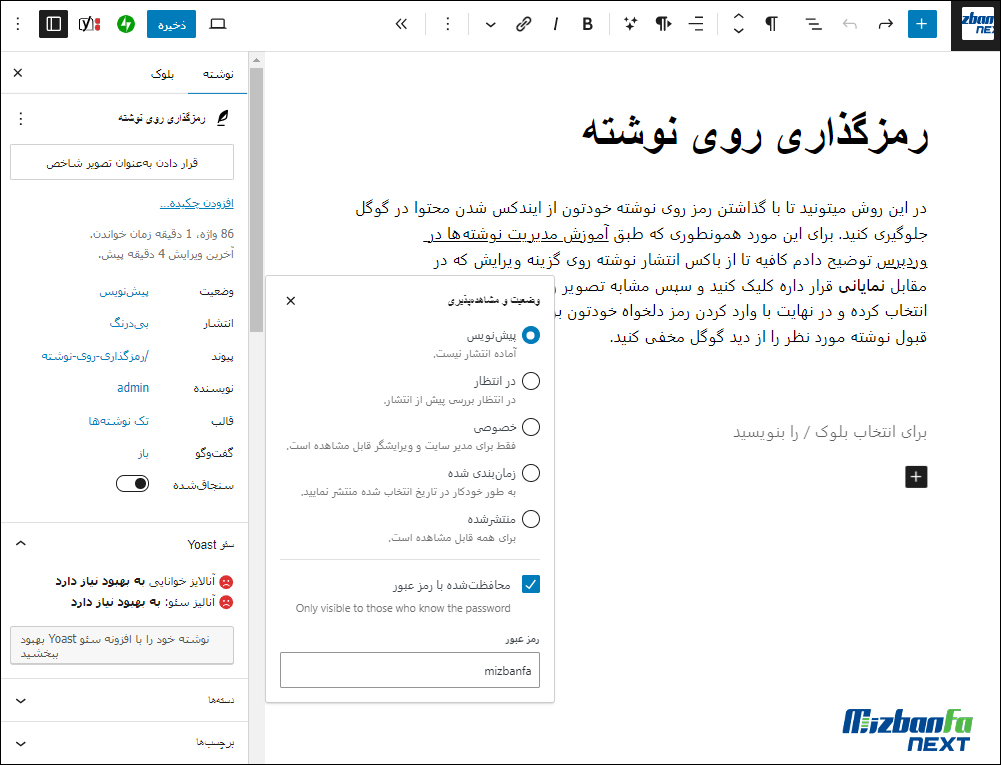Apply italic formatting with the I icon
This screenshot has height=765, width=1001.
pos(555,23)
